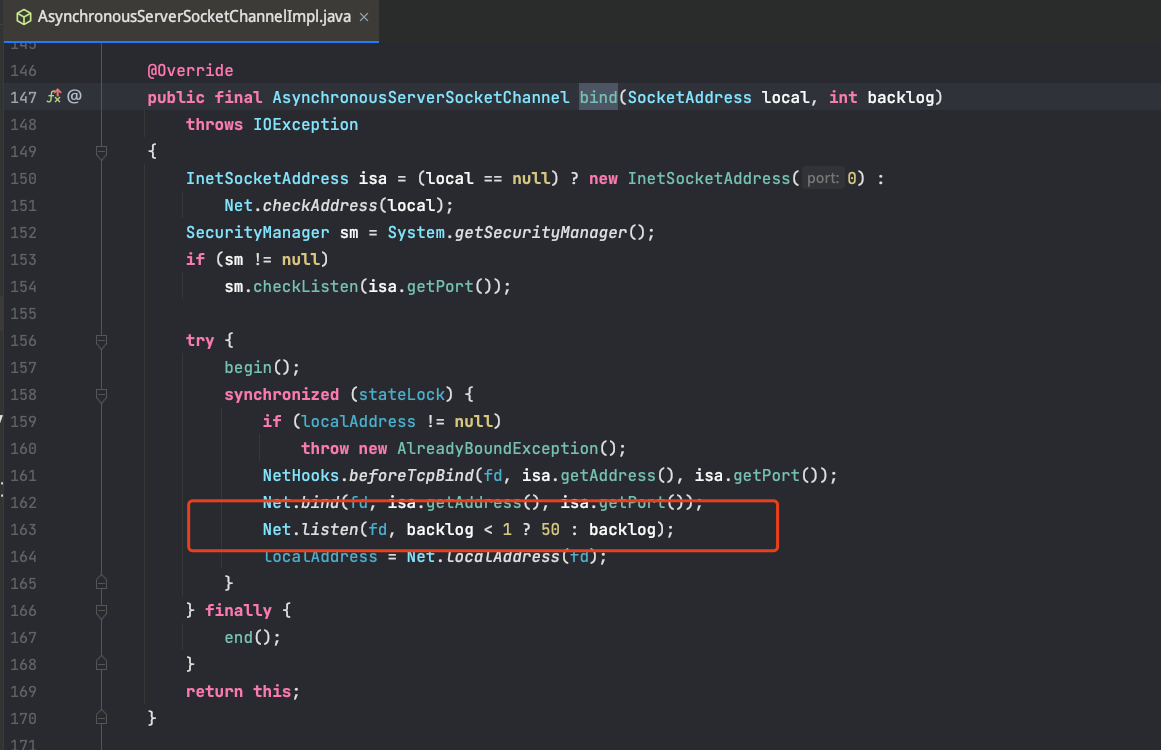The width and height of the screenshot is (1161, 750).
Task: Click the class file icon in tab
Action: pos(24,17)
